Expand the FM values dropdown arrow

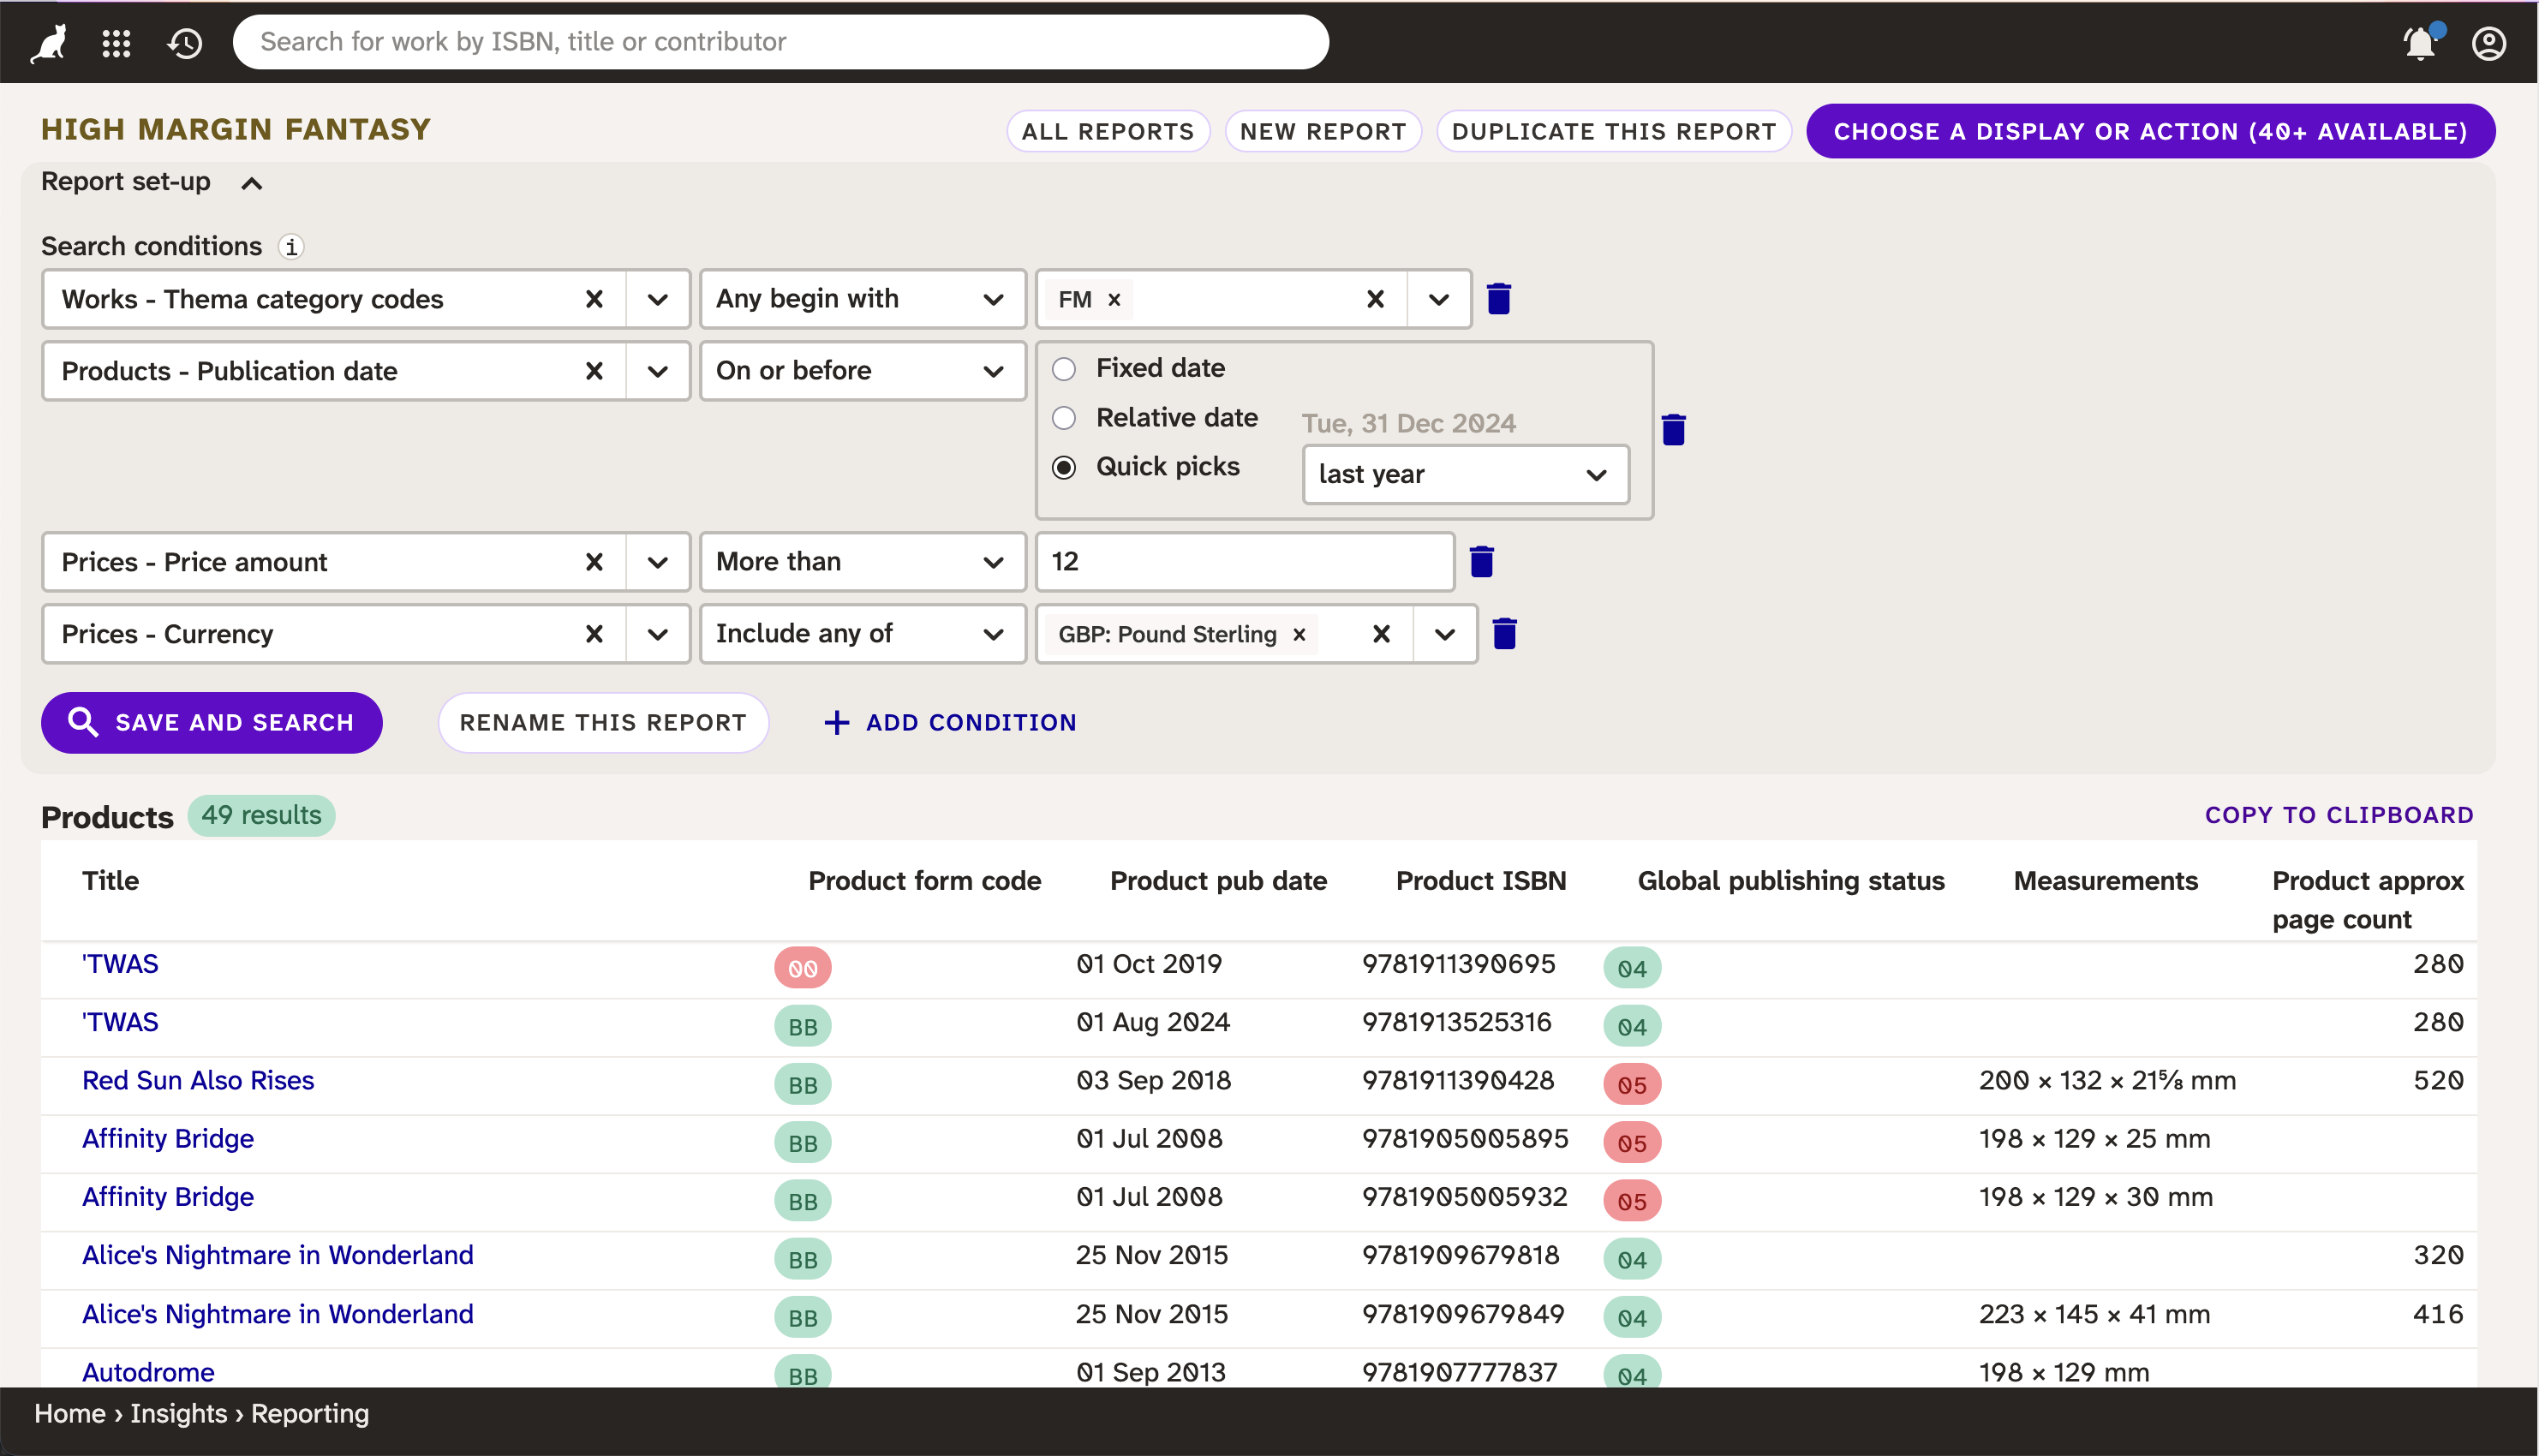tap(1438, 299)
